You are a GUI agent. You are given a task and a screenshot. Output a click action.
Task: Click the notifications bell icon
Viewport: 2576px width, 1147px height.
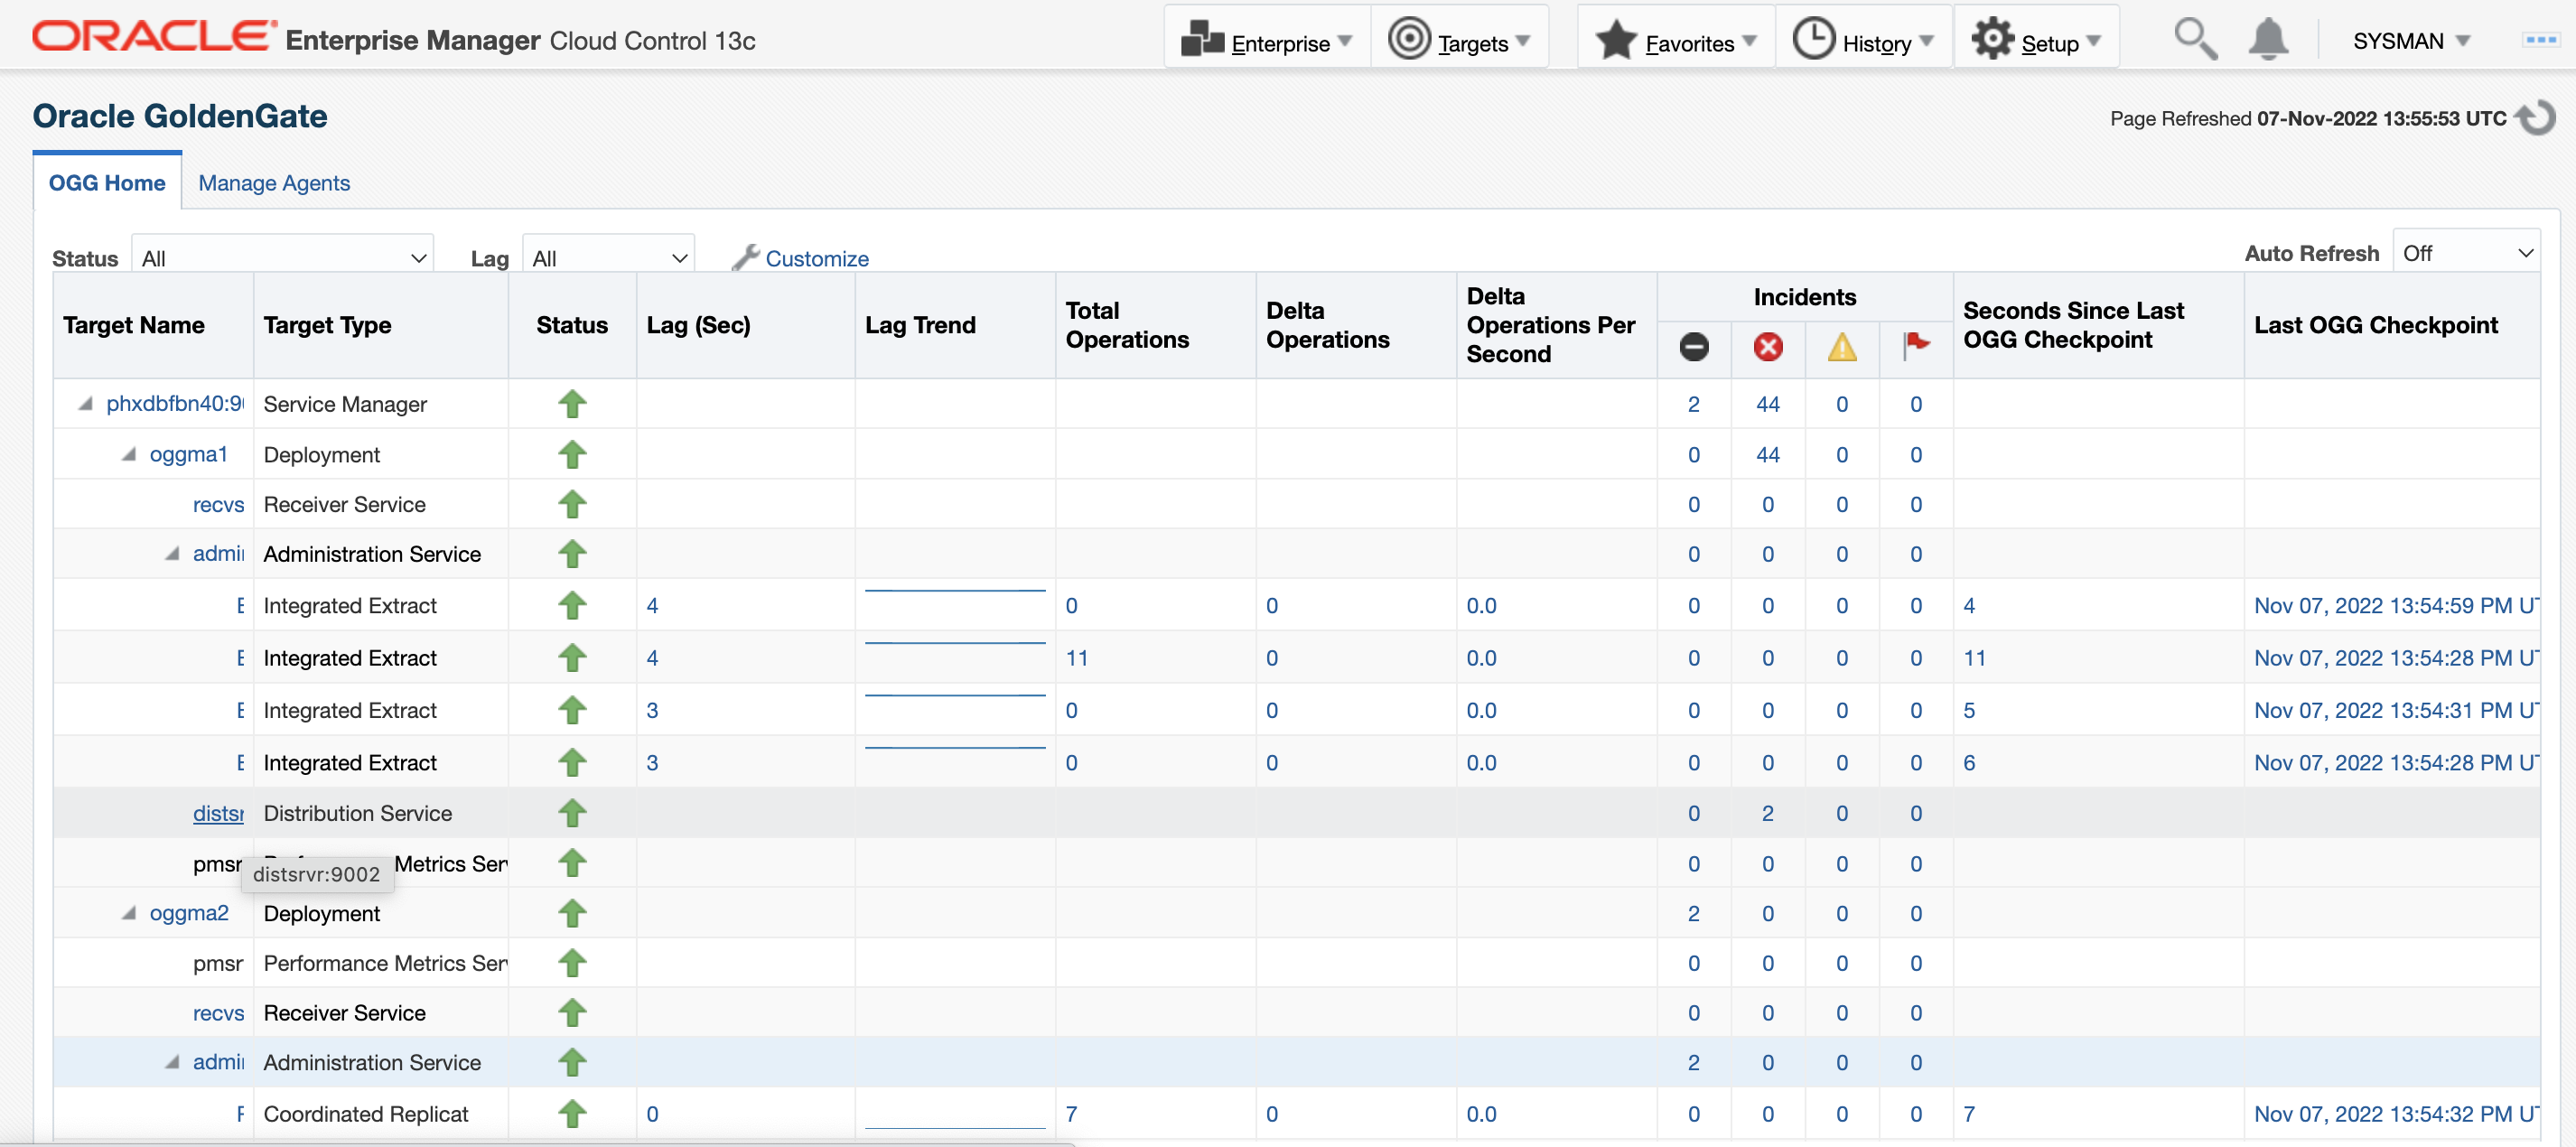(2268, 39)
